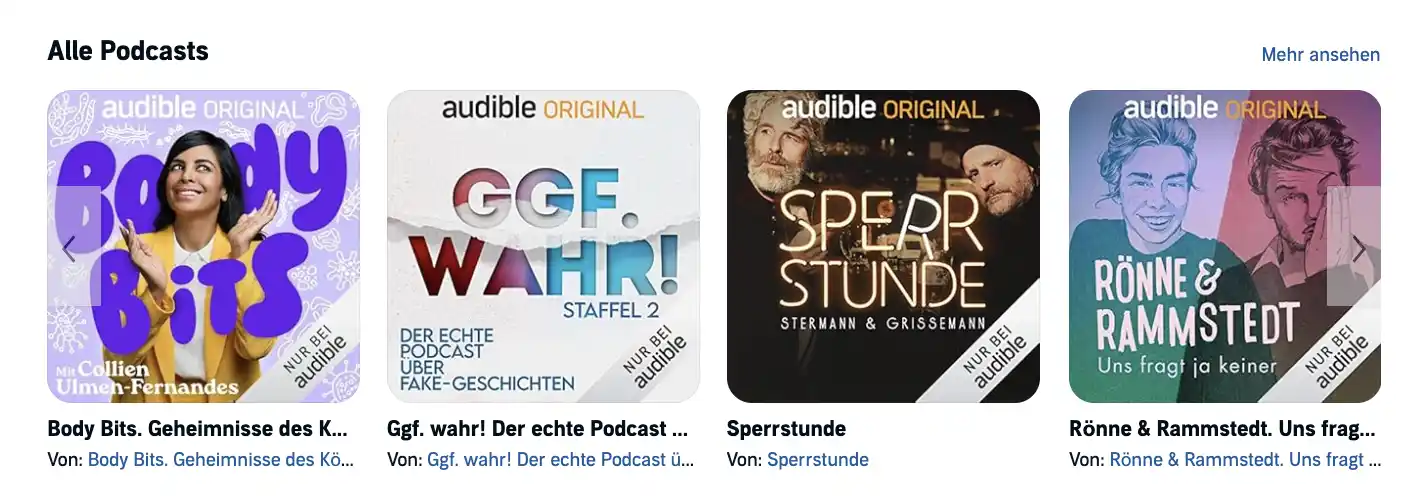
Task: Open the blue Sperrstunde author link
Action: point(818,460)
